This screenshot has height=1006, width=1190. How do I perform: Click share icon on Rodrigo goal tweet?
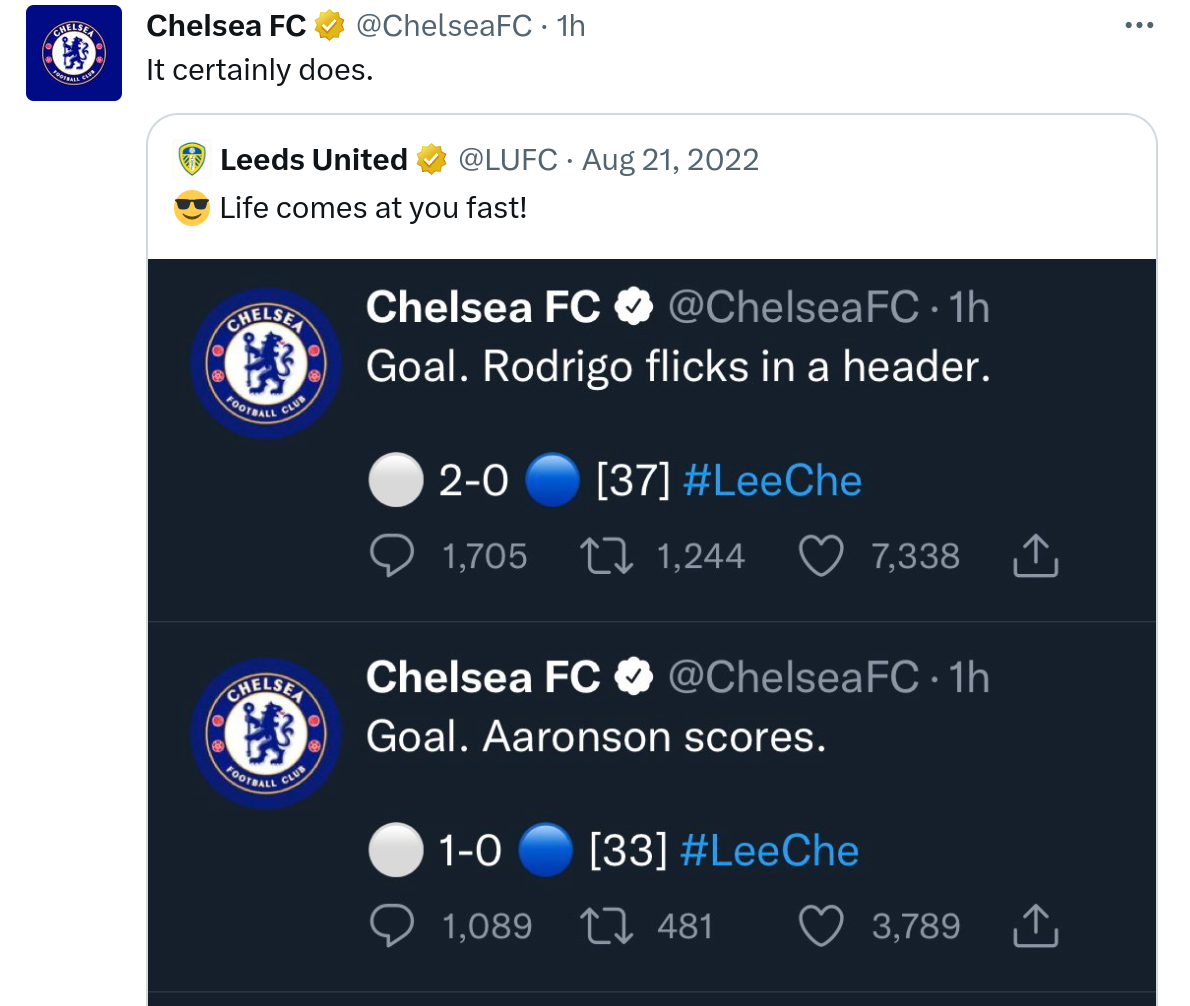click(x=1035, y=556)
